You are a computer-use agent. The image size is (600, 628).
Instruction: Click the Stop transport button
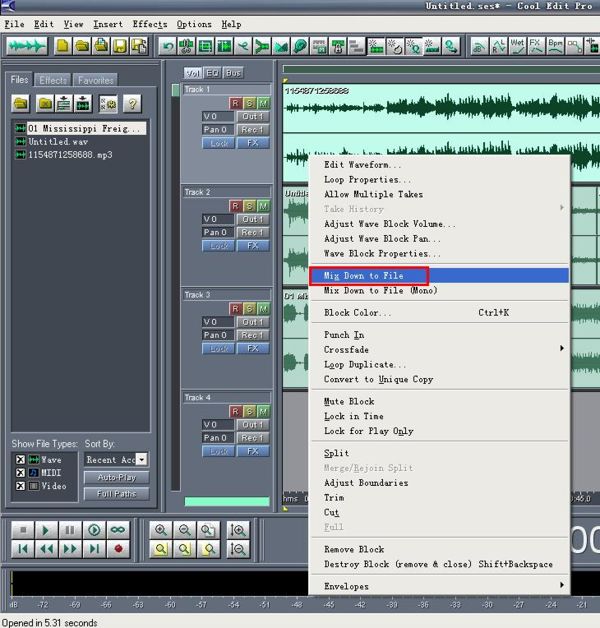click(x=23, y=530)
